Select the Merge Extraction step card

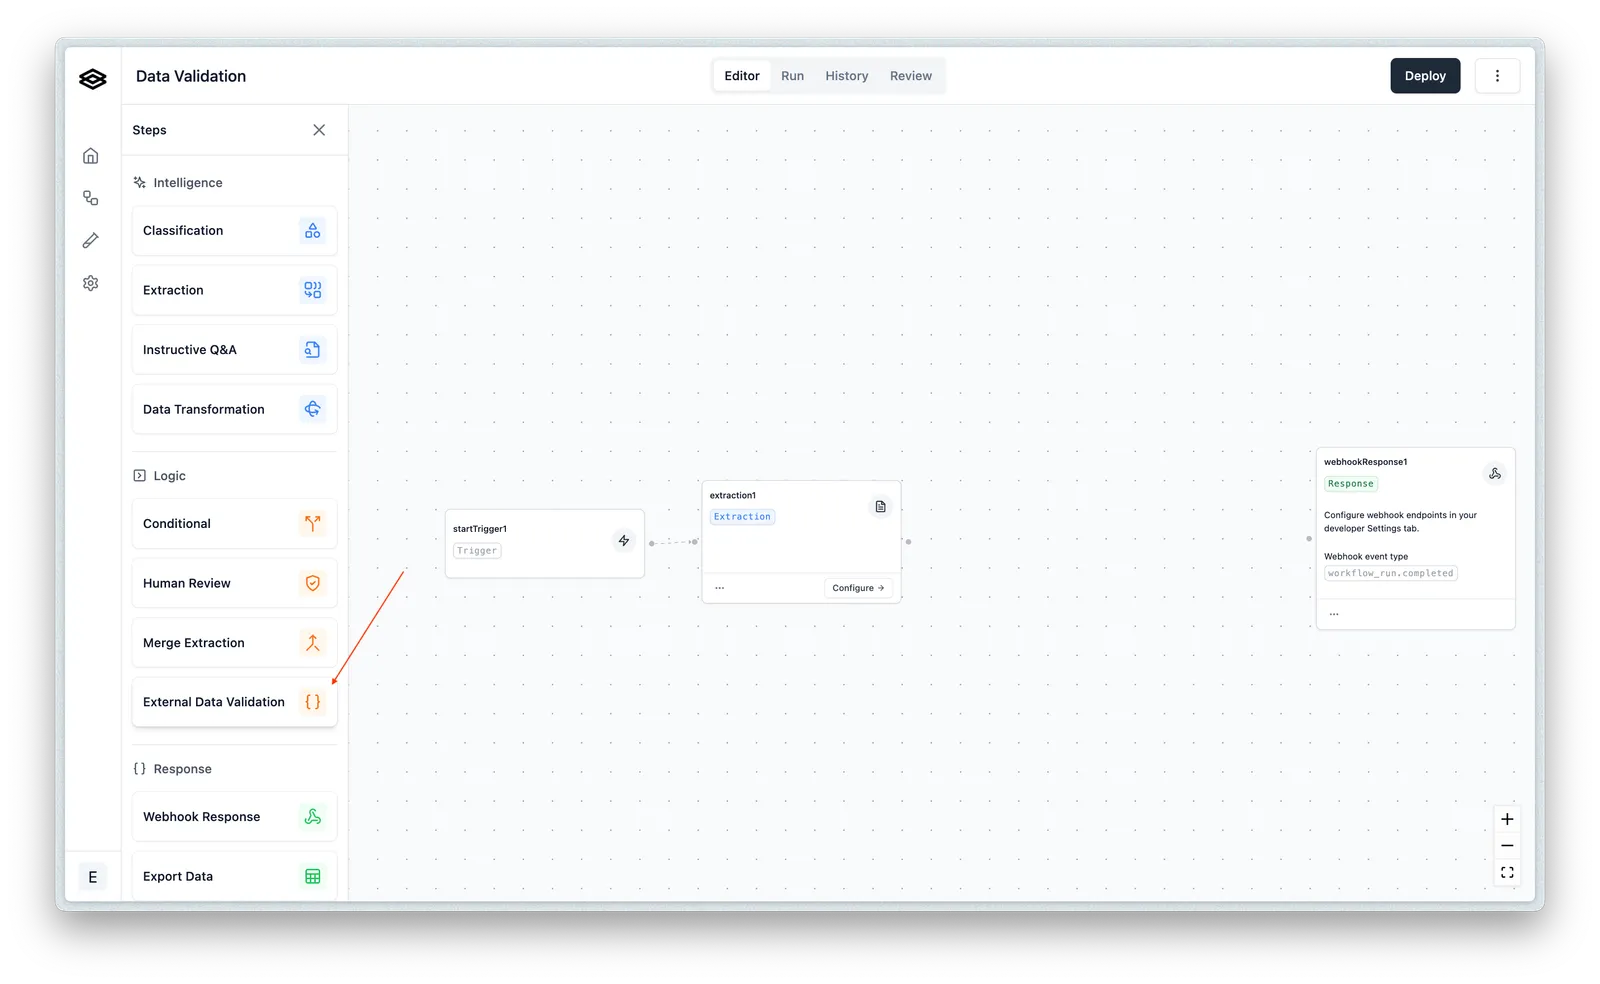[234, 643]
